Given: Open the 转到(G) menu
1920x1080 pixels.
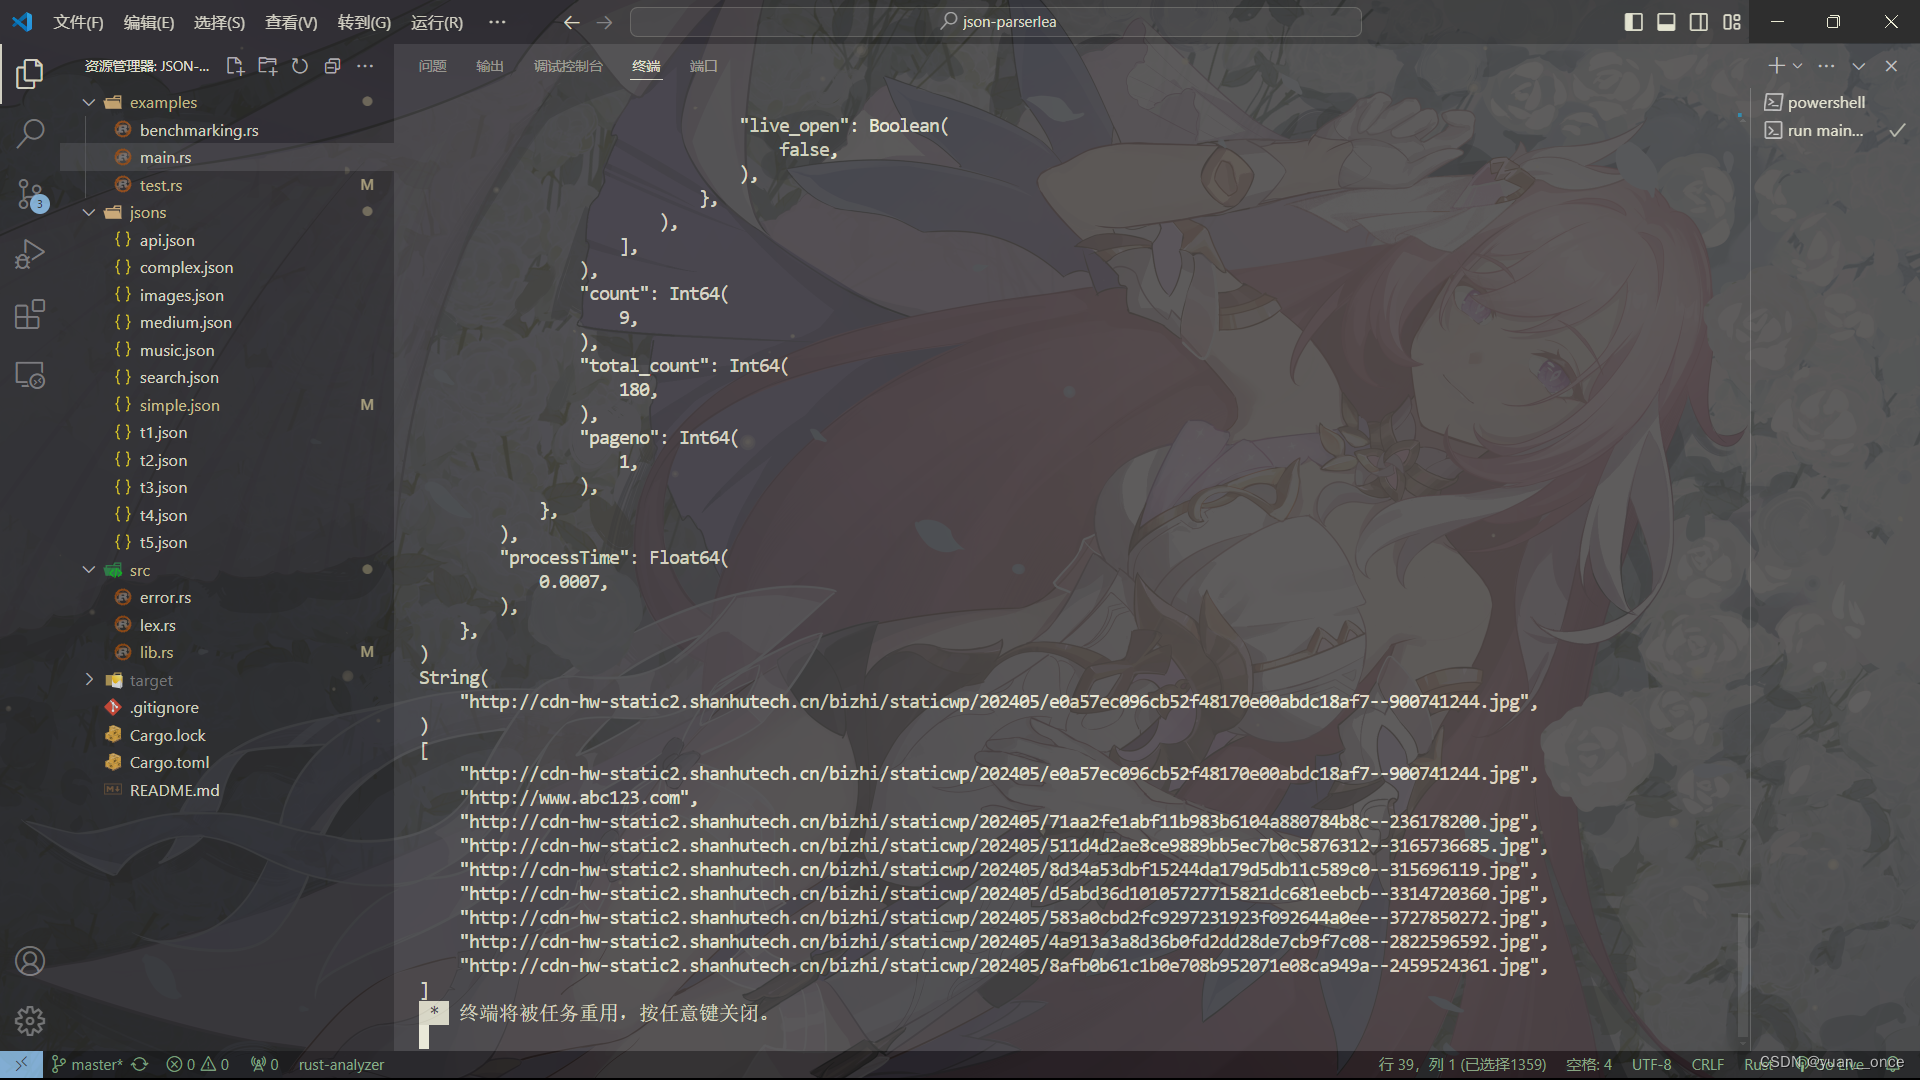Looking at the screenshot, I should click(x=364, y=22).
